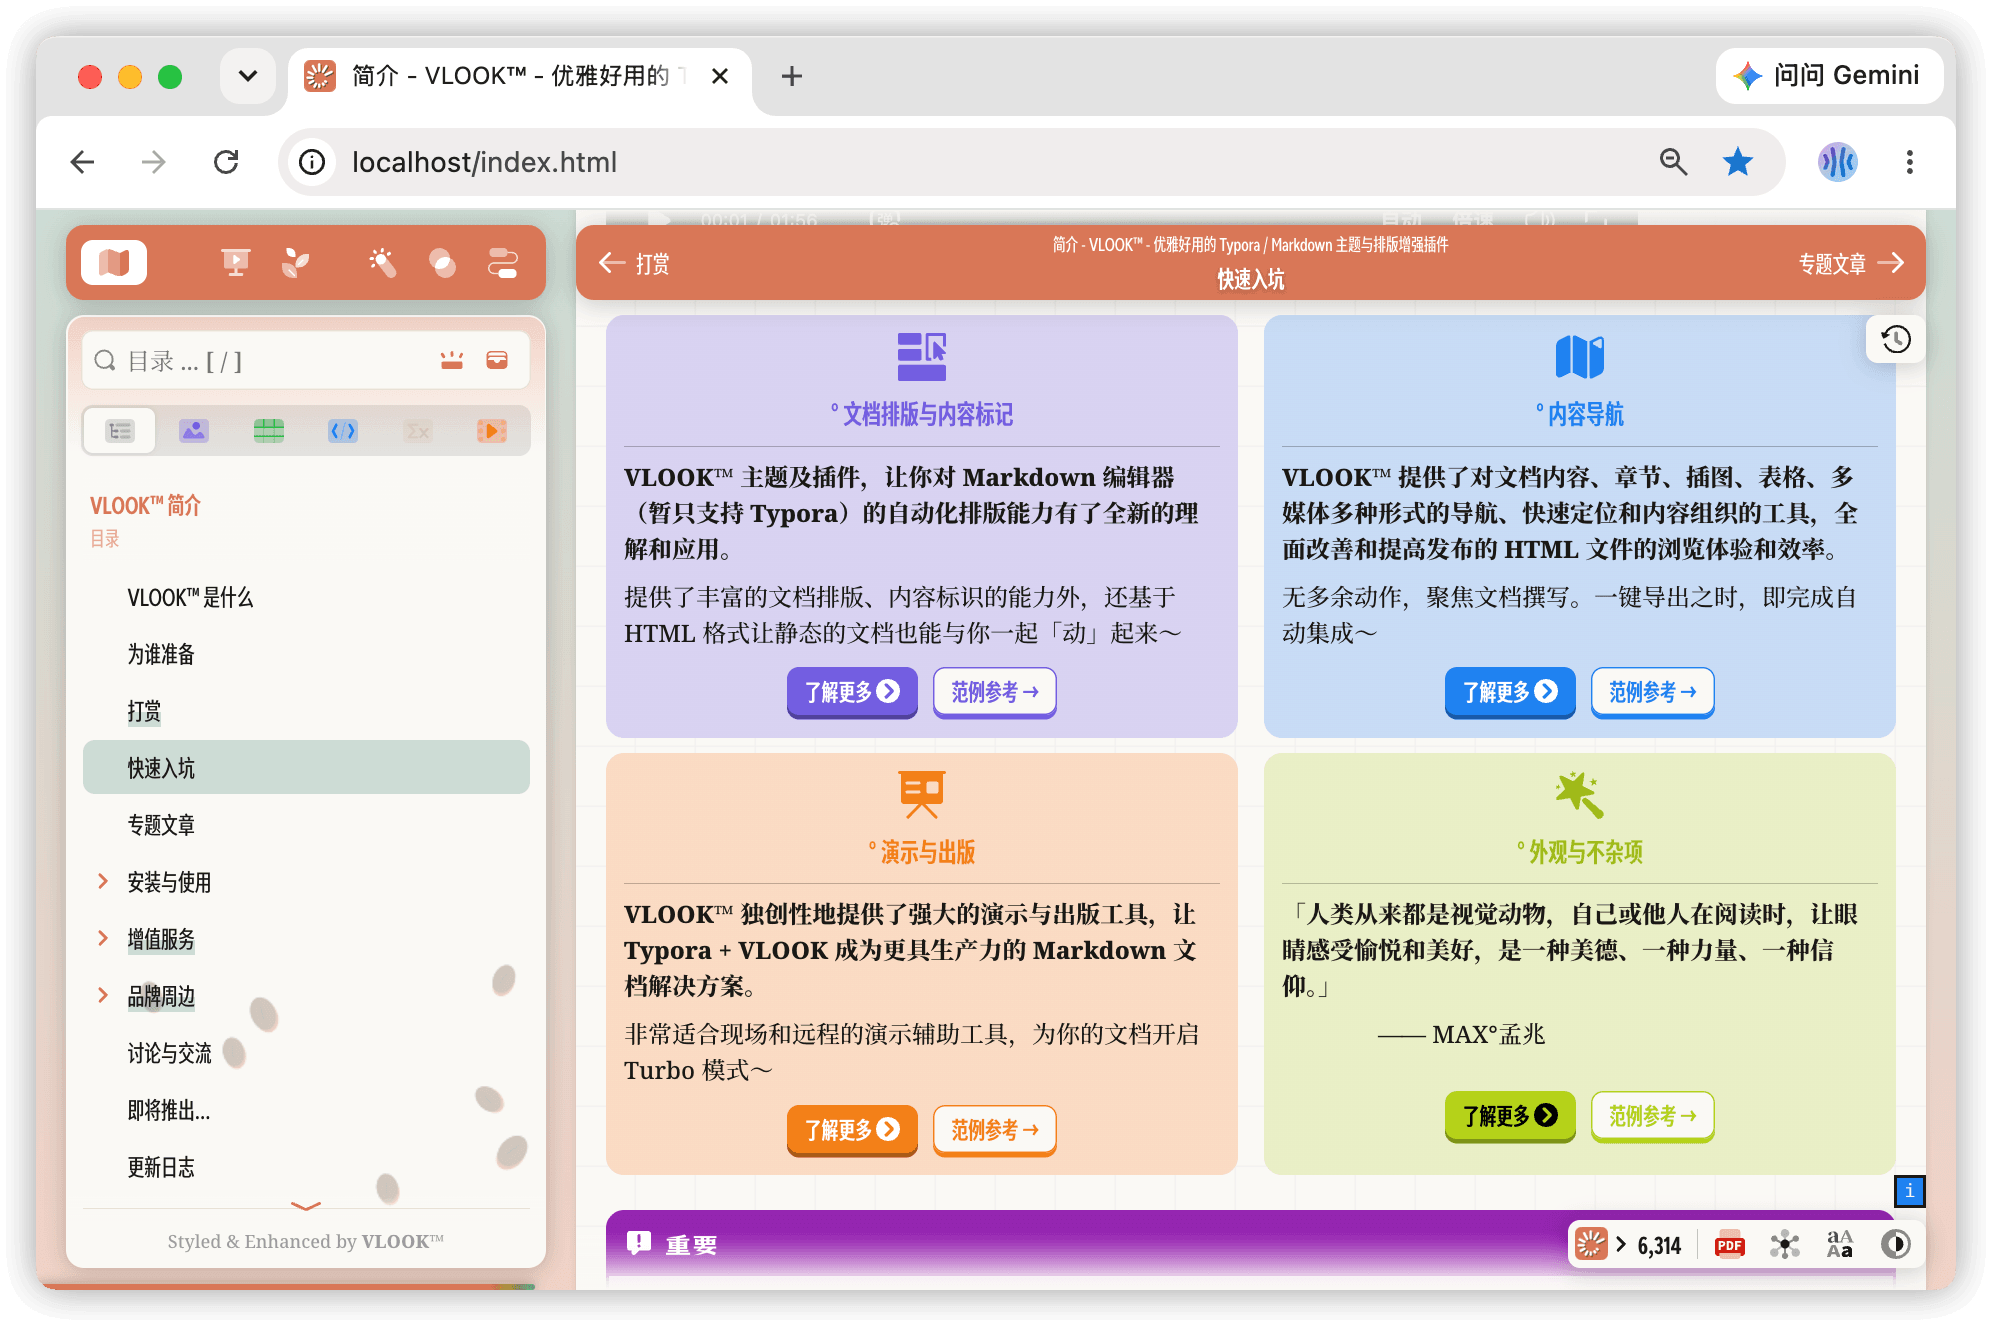Click the PDF print icon
Image resolution: width=1992 pixels, height=1326 pixels.
pyautogui.click(x=1729, y=1245)
